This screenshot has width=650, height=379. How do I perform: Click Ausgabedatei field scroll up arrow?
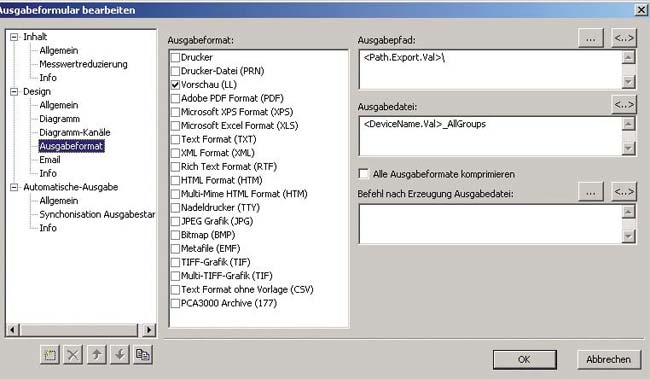pyautogui.click(x=628, y=124)
